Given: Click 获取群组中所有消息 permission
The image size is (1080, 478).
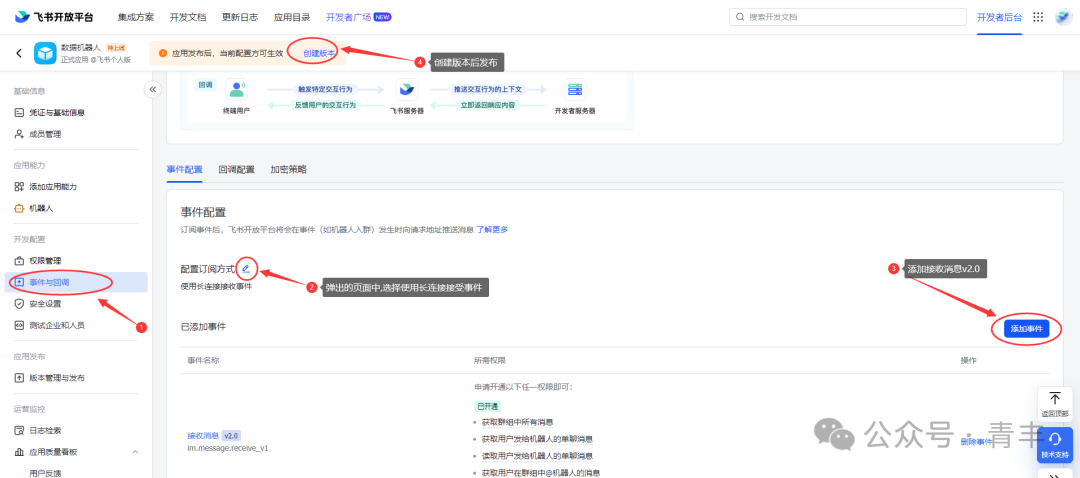Looking at the screenshot, I should click(x=518, y=422).
